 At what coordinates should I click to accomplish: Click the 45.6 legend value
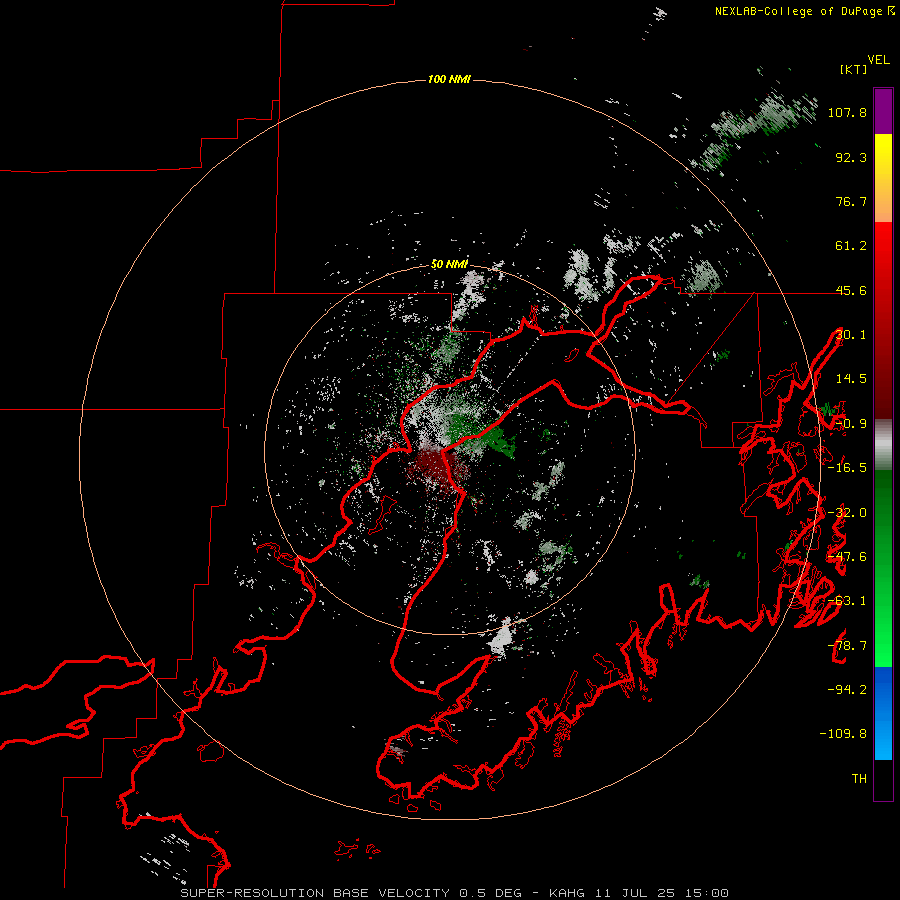click(851, 290)
